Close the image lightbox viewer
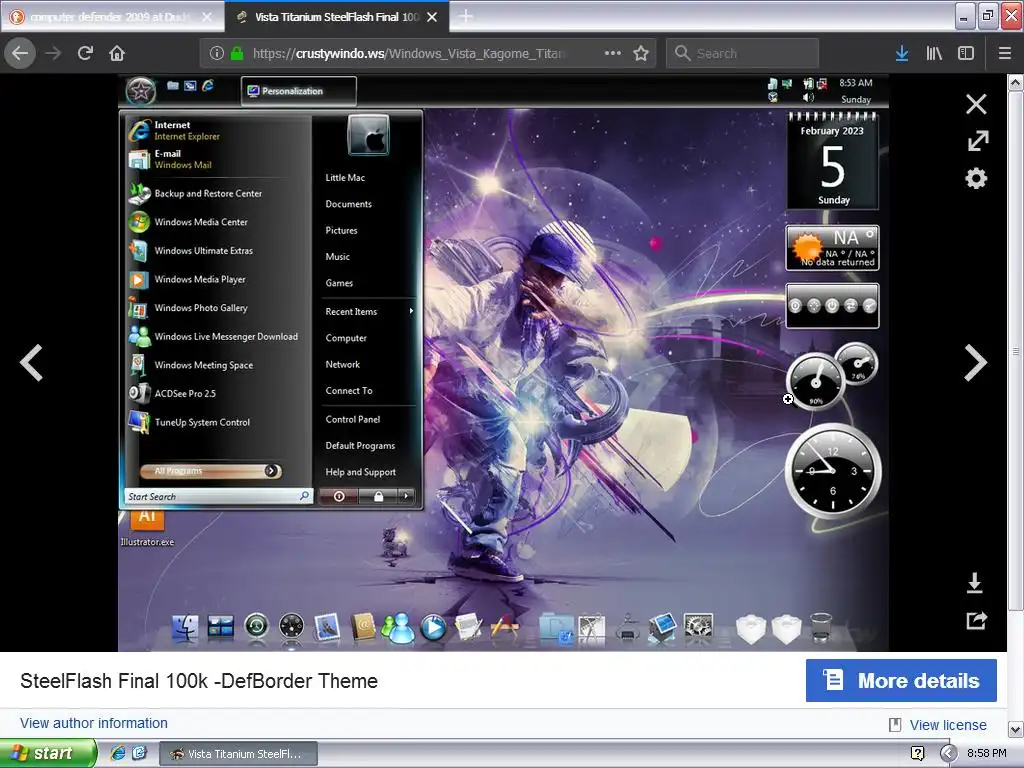Screen dimensions: 1024x768 [x=976, y=104]
